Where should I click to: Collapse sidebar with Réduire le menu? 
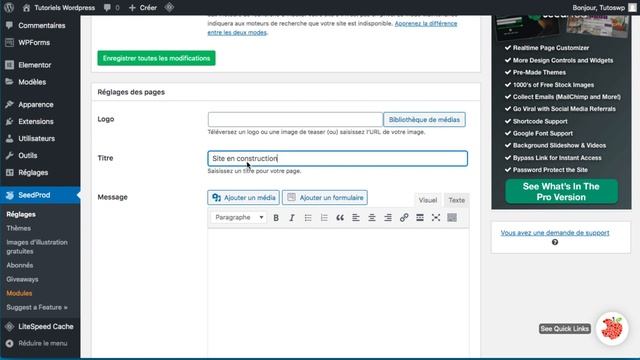click(40, 343)
